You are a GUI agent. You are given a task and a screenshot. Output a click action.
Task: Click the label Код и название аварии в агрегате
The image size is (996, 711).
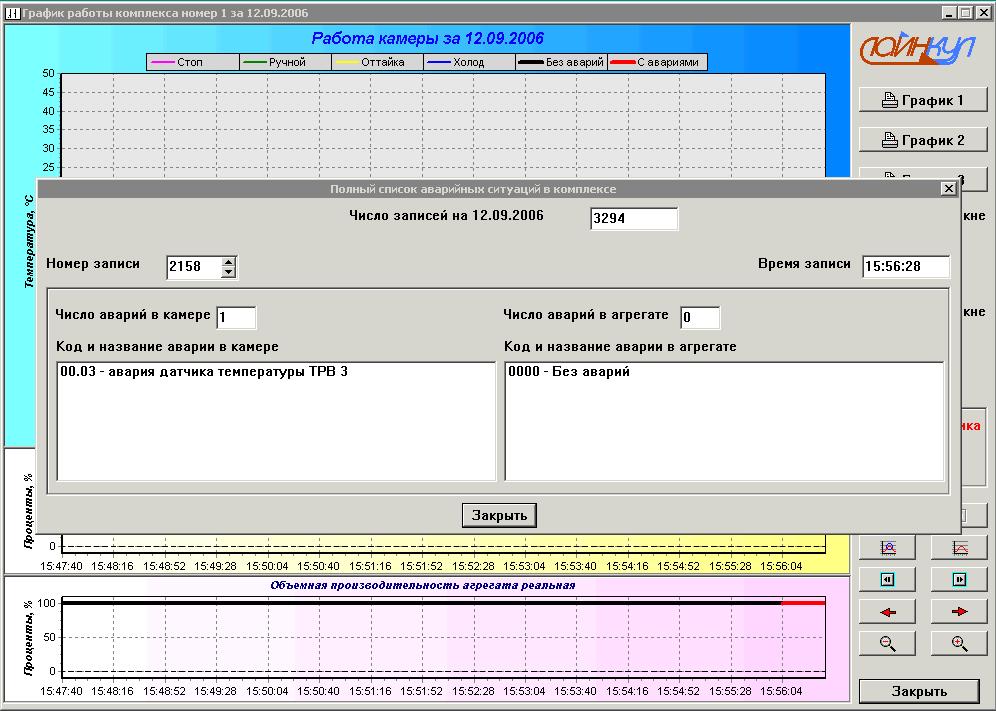click(620, 347)
